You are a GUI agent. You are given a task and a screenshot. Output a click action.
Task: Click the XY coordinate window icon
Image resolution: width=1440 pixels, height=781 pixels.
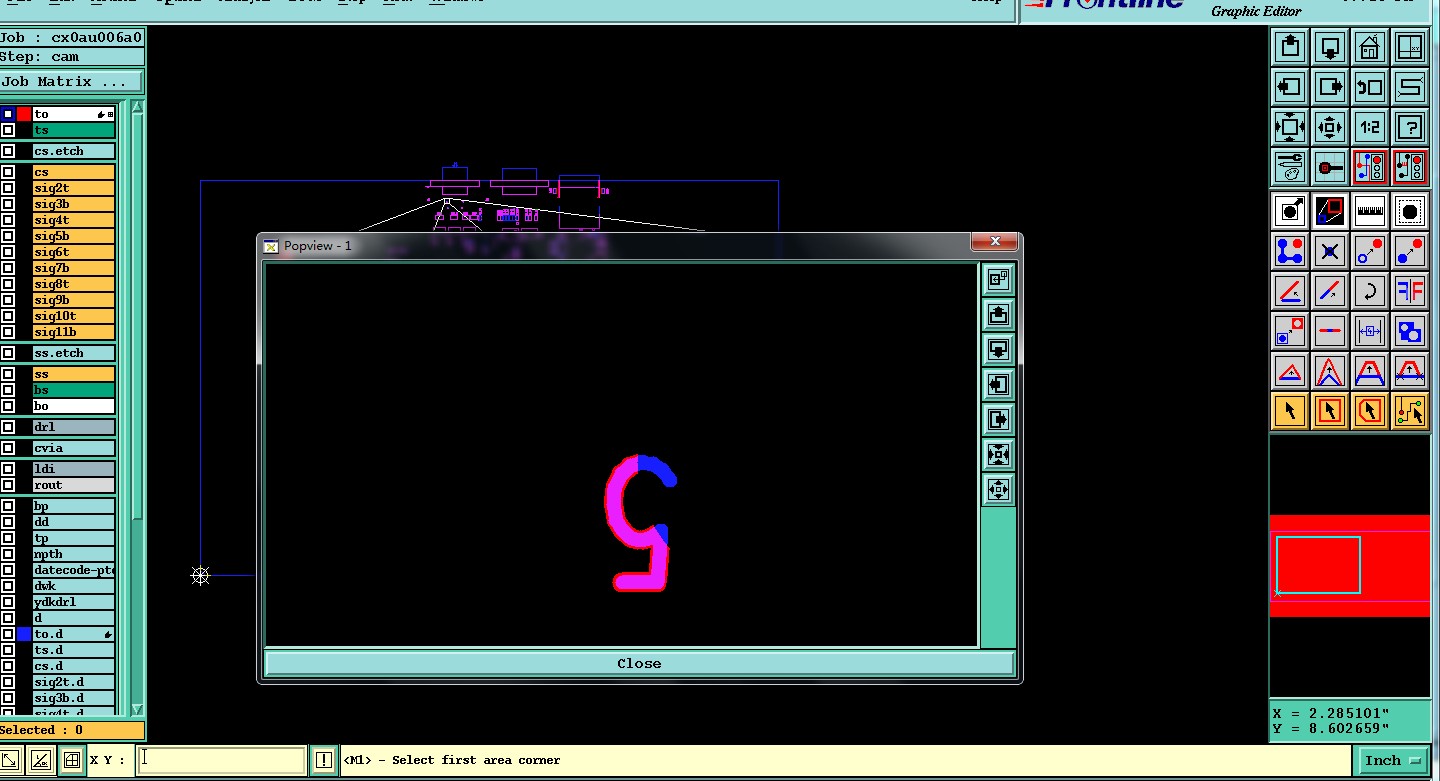click(x=1410, y=47)
